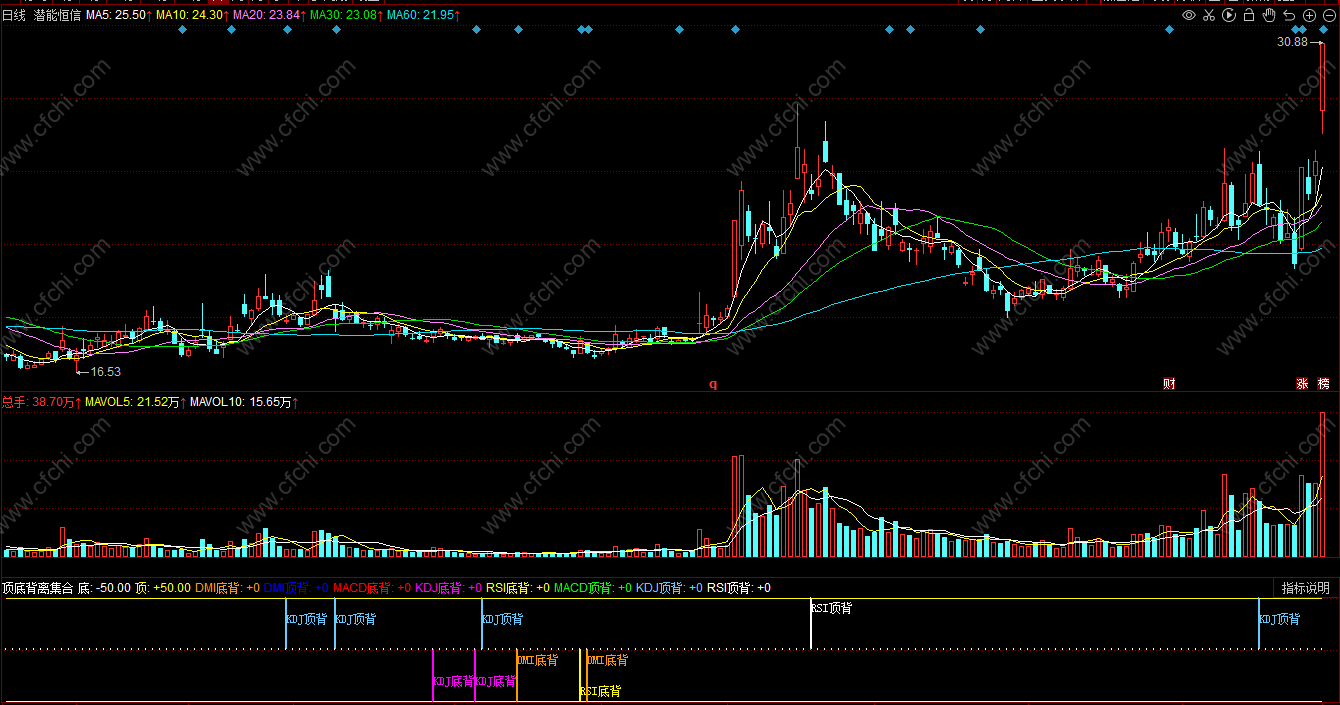Viewport: 1340px width, 705px height.
Task: Click the 总手: 38.70万 volume label
Action: tap(42, 401)
